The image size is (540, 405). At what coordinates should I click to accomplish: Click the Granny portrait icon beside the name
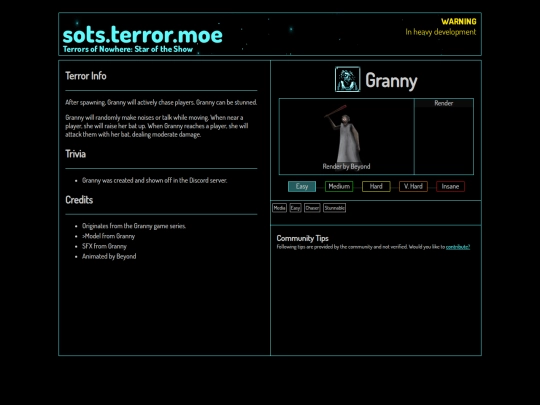coord(347,79)
